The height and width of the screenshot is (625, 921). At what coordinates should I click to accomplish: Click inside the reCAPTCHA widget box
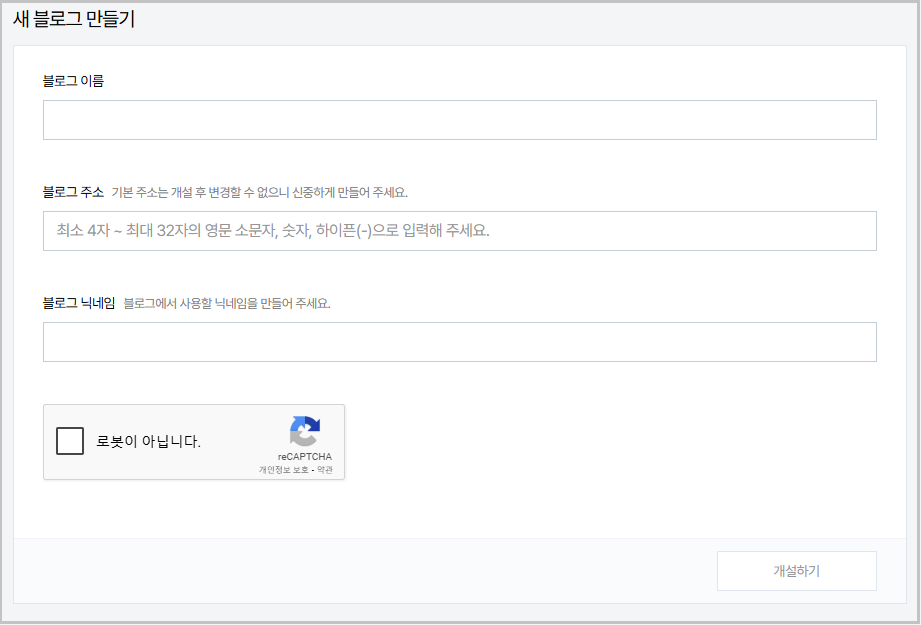(193, 441)
